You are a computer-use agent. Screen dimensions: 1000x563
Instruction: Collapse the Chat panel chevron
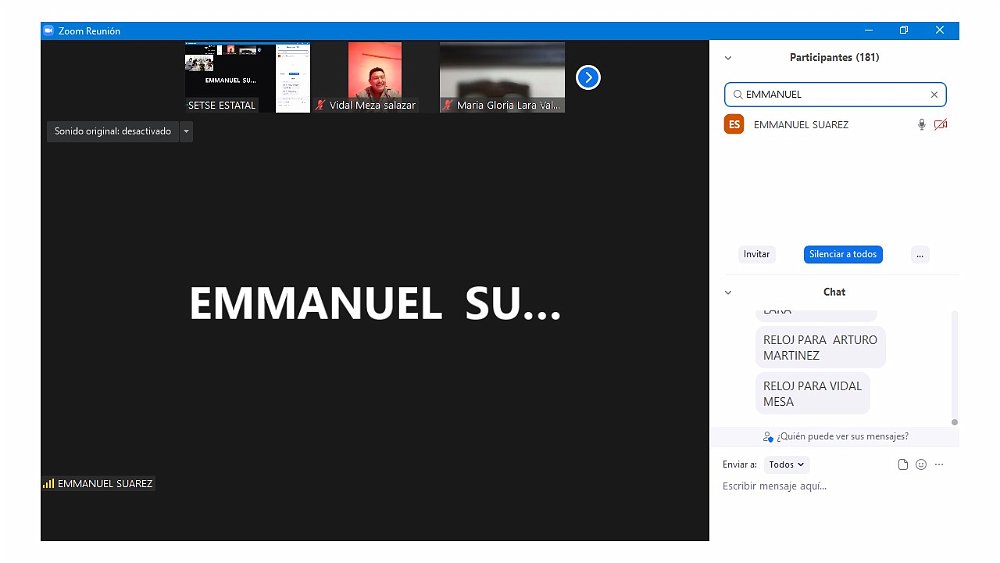[x=728, y=293]
